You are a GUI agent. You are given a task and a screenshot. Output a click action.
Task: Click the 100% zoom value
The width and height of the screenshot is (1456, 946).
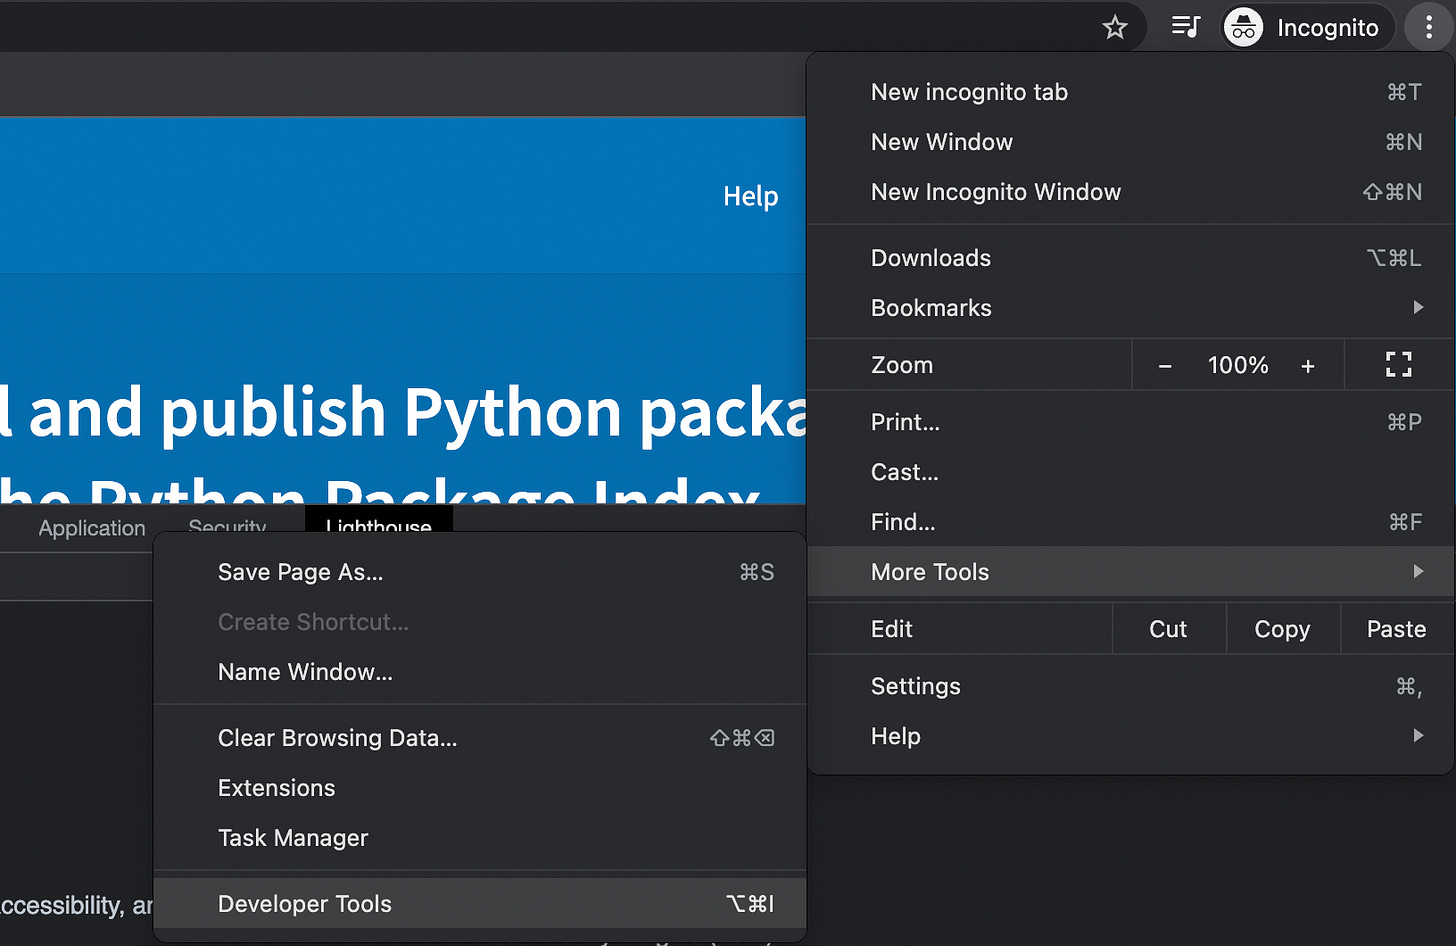point(1238,366)
